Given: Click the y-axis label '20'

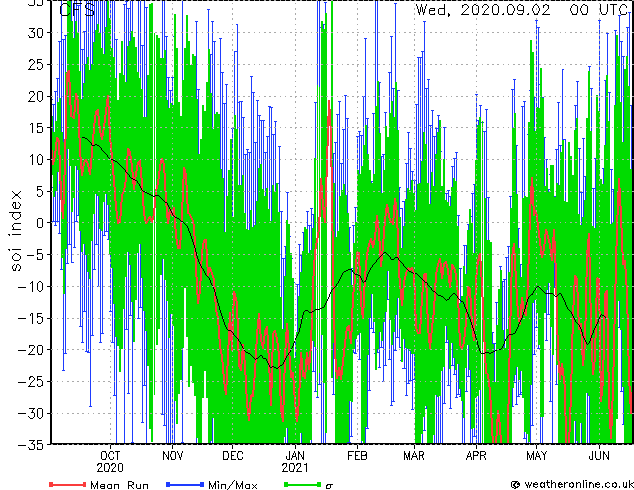Looking at the screenshot, I should pyautogui.click(x=36, y=96).
